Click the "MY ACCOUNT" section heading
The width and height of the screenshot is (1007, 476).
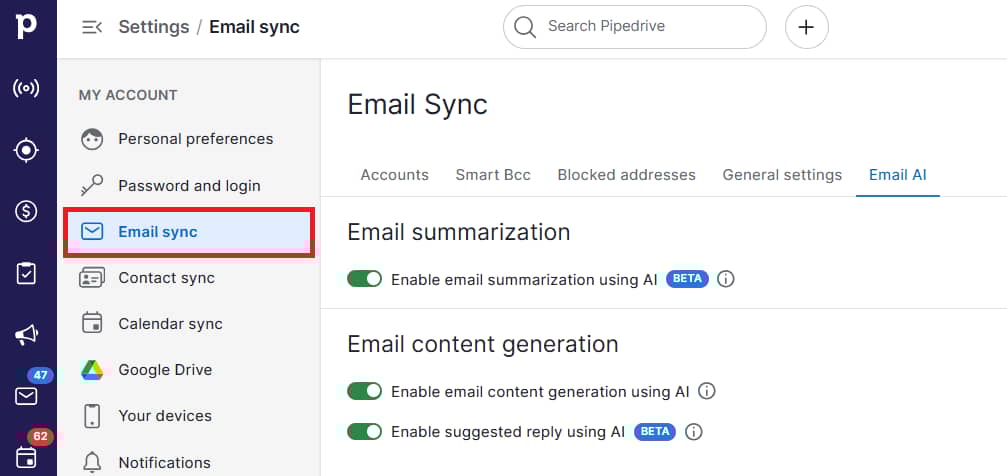click(128, 95)
